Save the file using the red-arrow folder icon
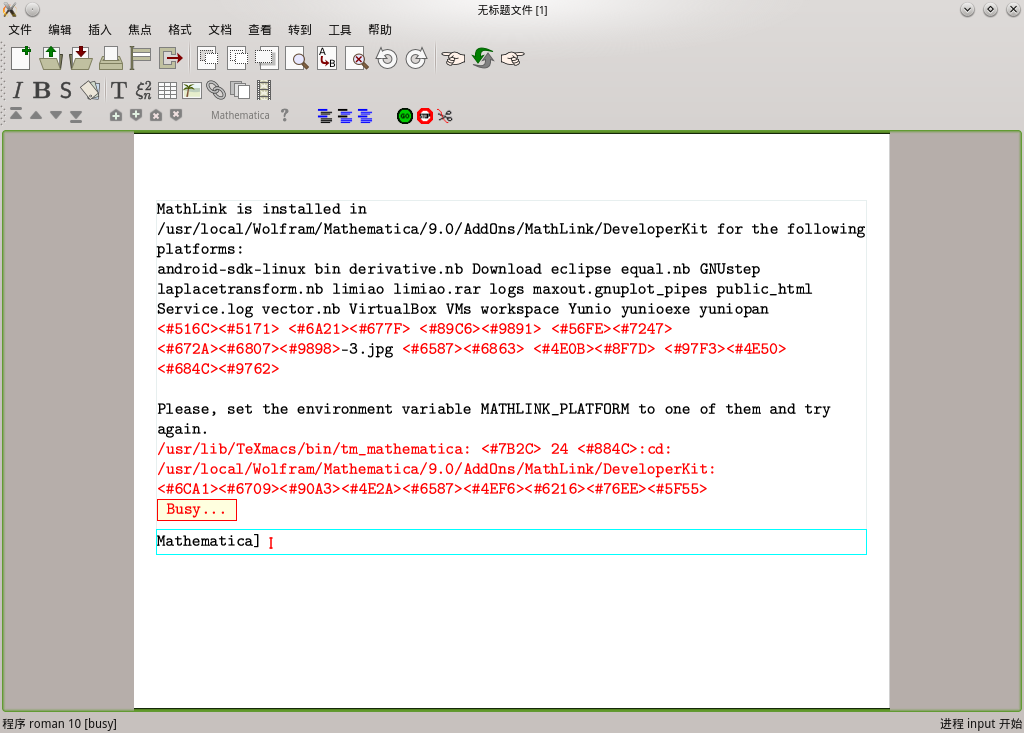Viewport: 1024px width, 733px height. coord(81,58)
